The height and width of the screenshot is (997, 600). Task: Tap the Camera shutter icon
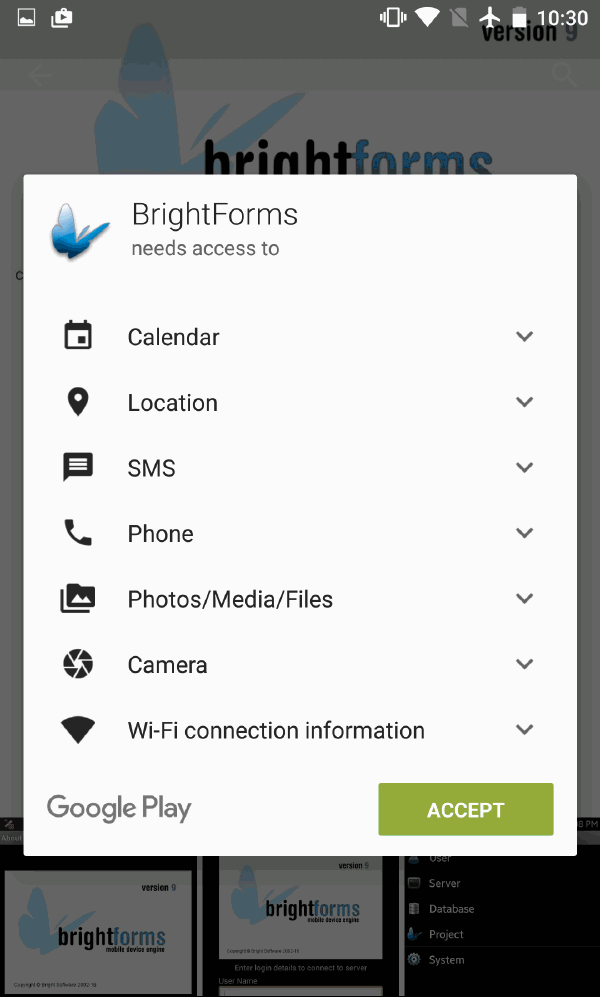coord(78,664)
